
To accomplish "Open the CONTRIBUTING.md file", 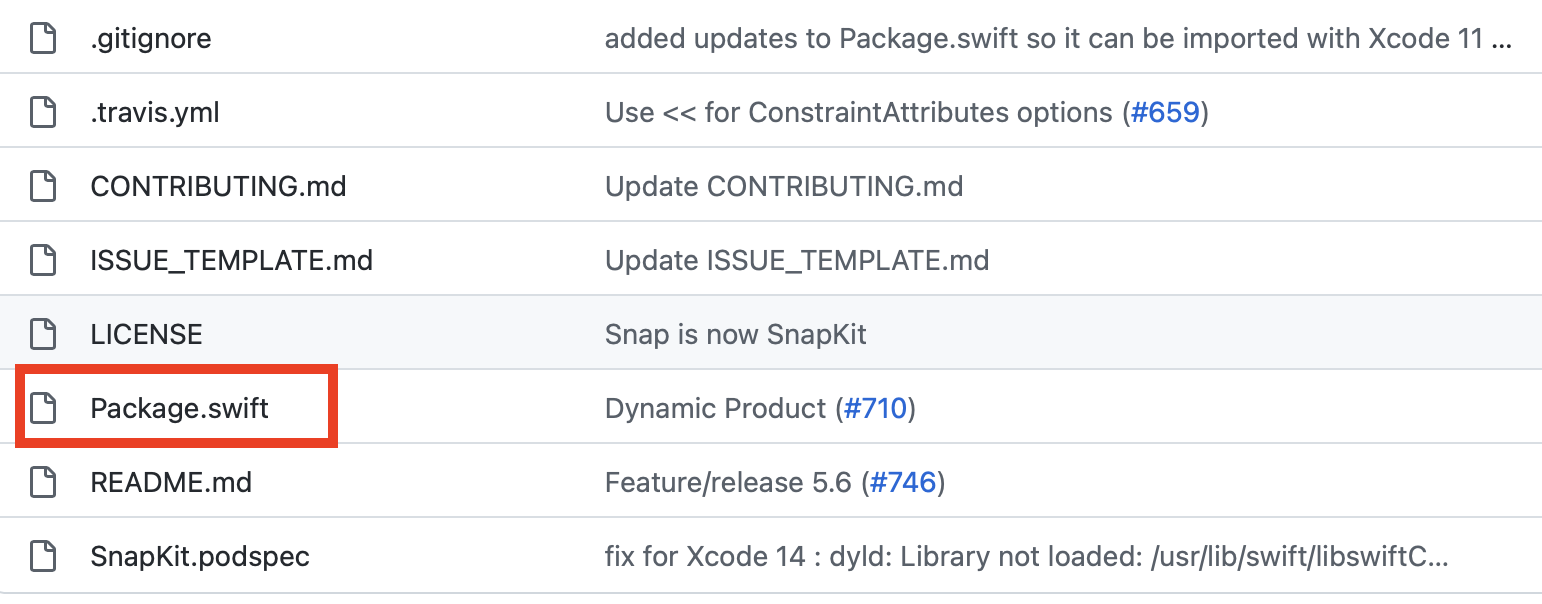I will [x=218, y=187].
